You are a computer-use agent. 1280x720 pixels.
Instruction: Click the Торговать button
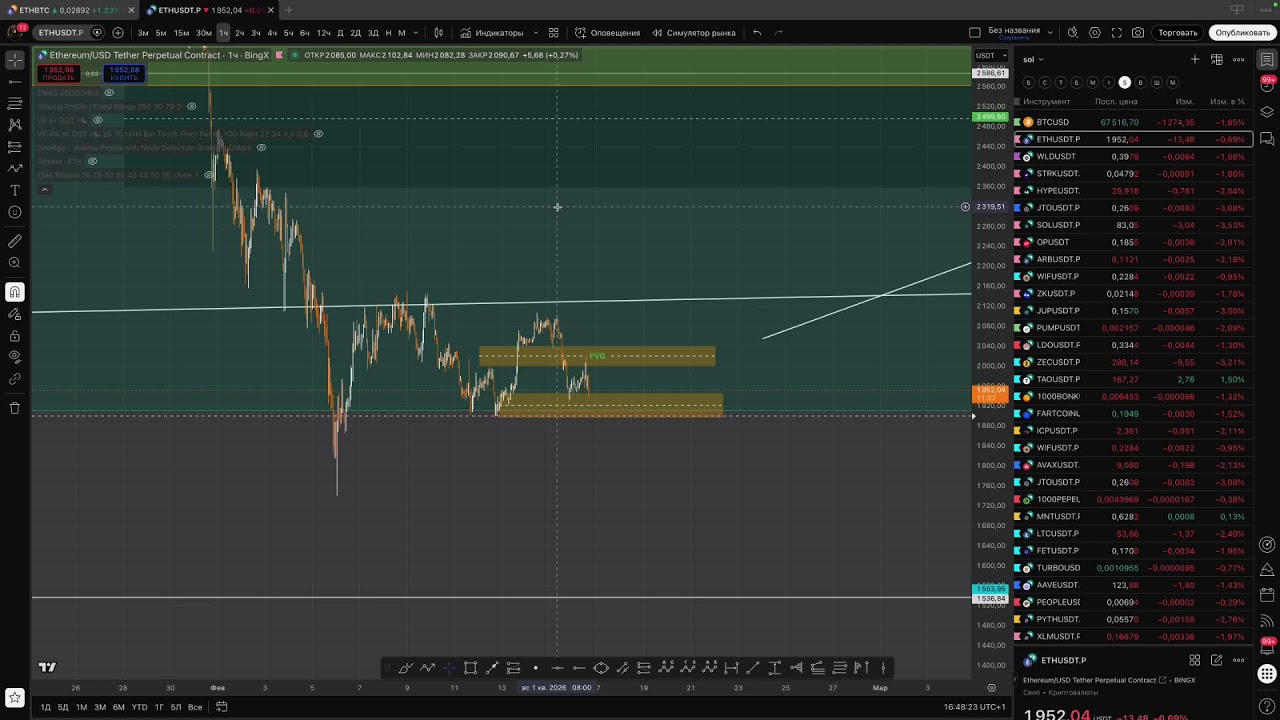[x=1178, y=33]
